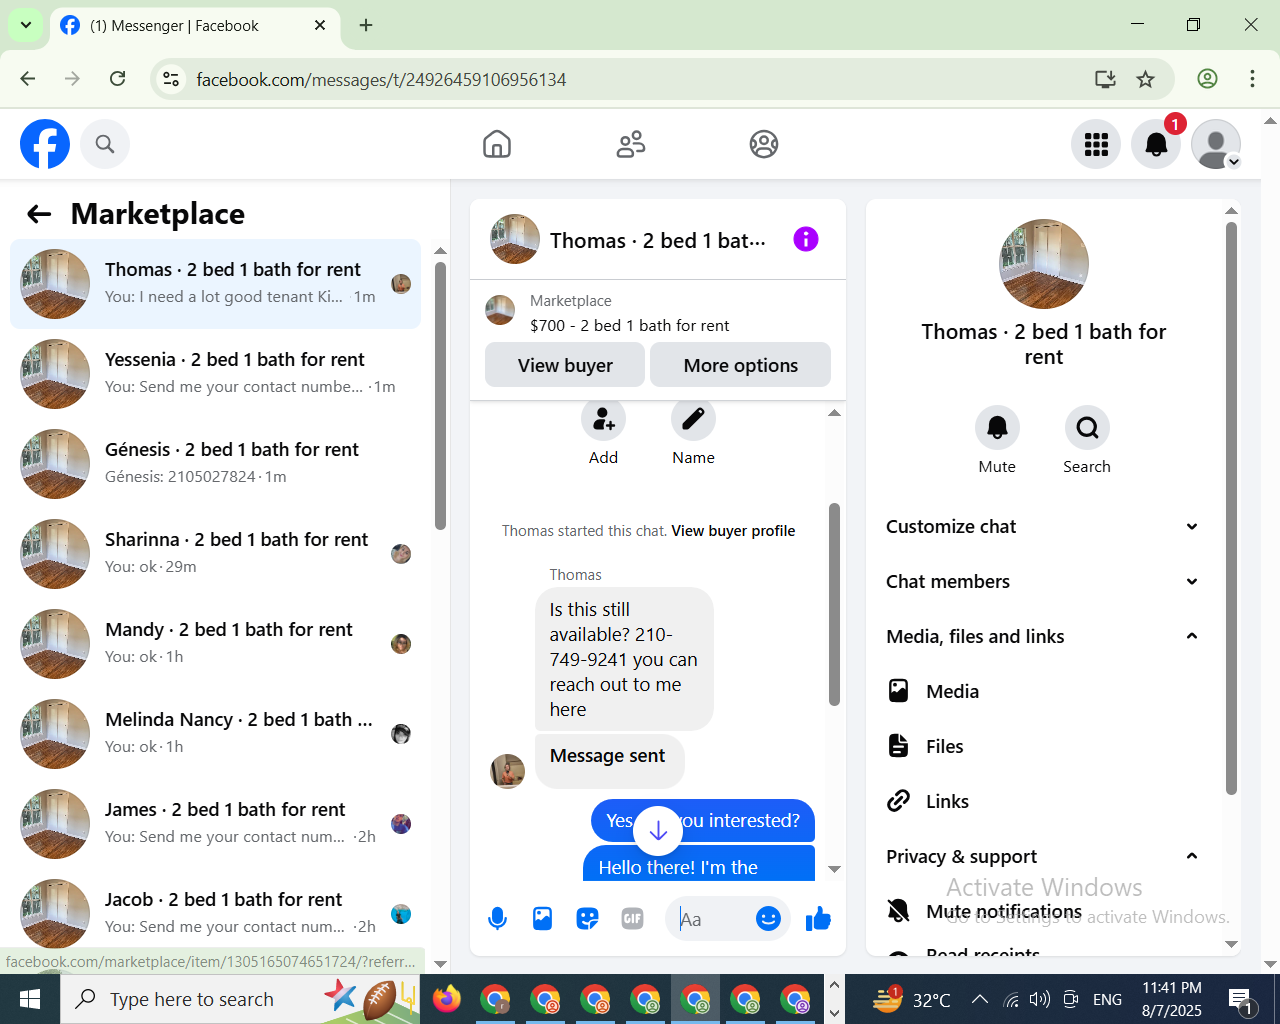
Task: Open the emoji picker in message box
Action: pyautogui.click(x=768, y=919)
